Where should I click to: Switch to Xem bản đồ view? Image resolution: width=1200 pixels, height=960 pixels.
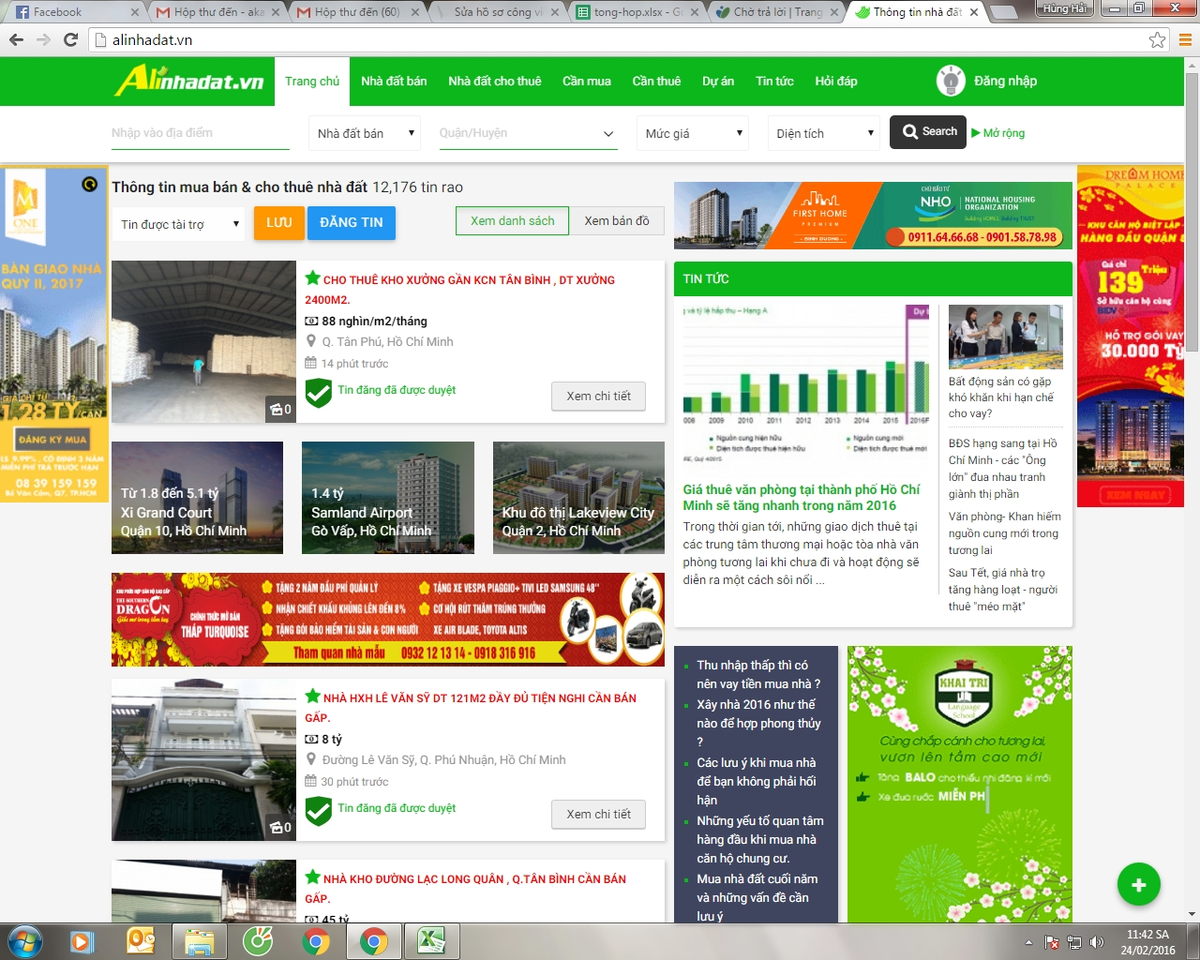pos(617,221)
